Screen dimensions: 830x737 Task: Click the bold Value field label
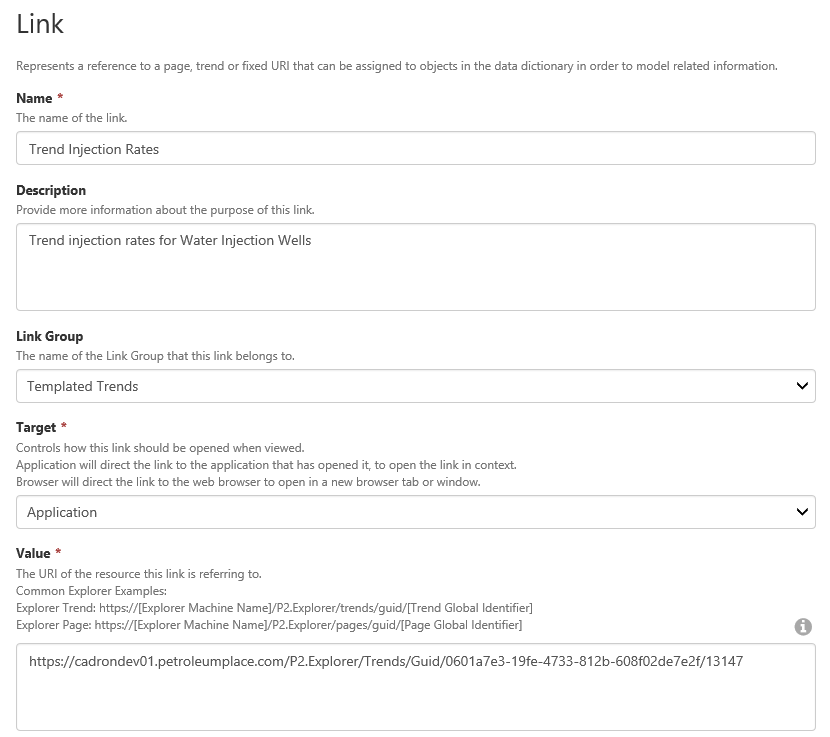[33, 553]
